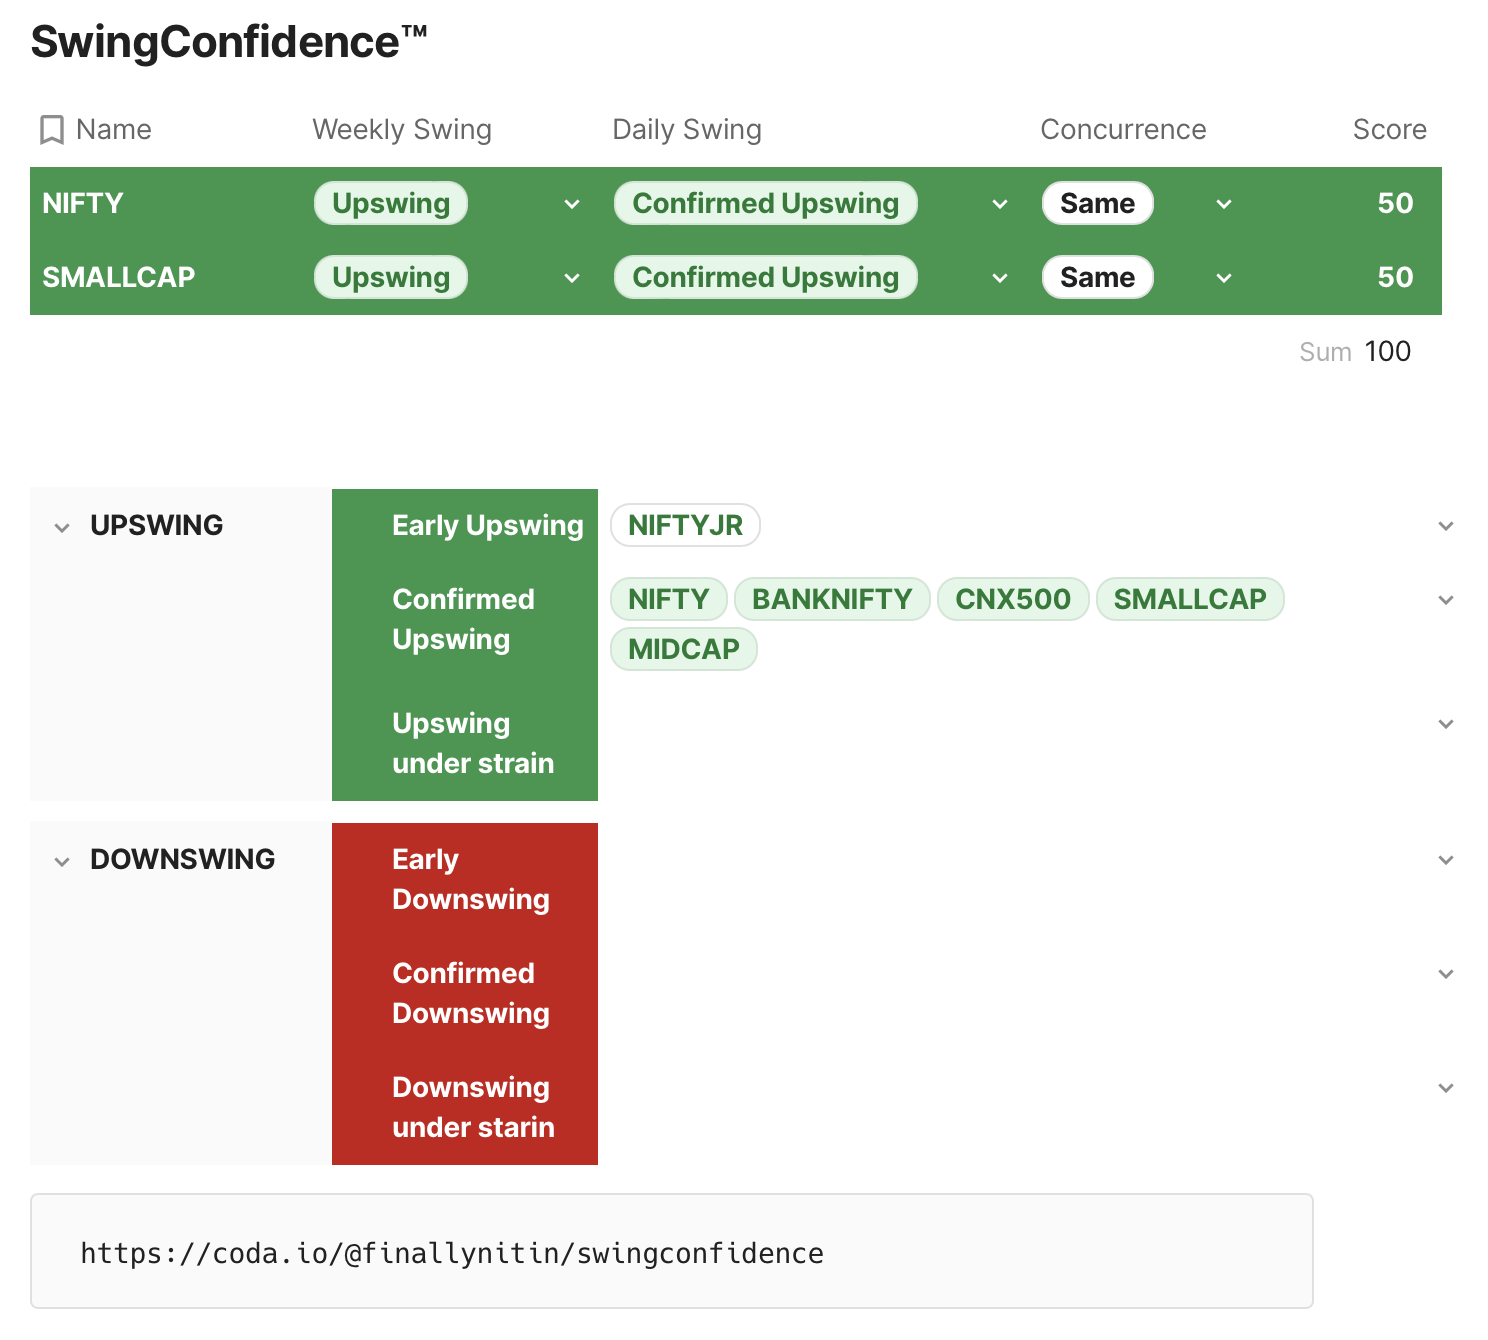The height and width of the screenshot is (1340, 1488).
Task: Open dropdown arrow in Upswing under strain row
Action: pos(1446,724)
